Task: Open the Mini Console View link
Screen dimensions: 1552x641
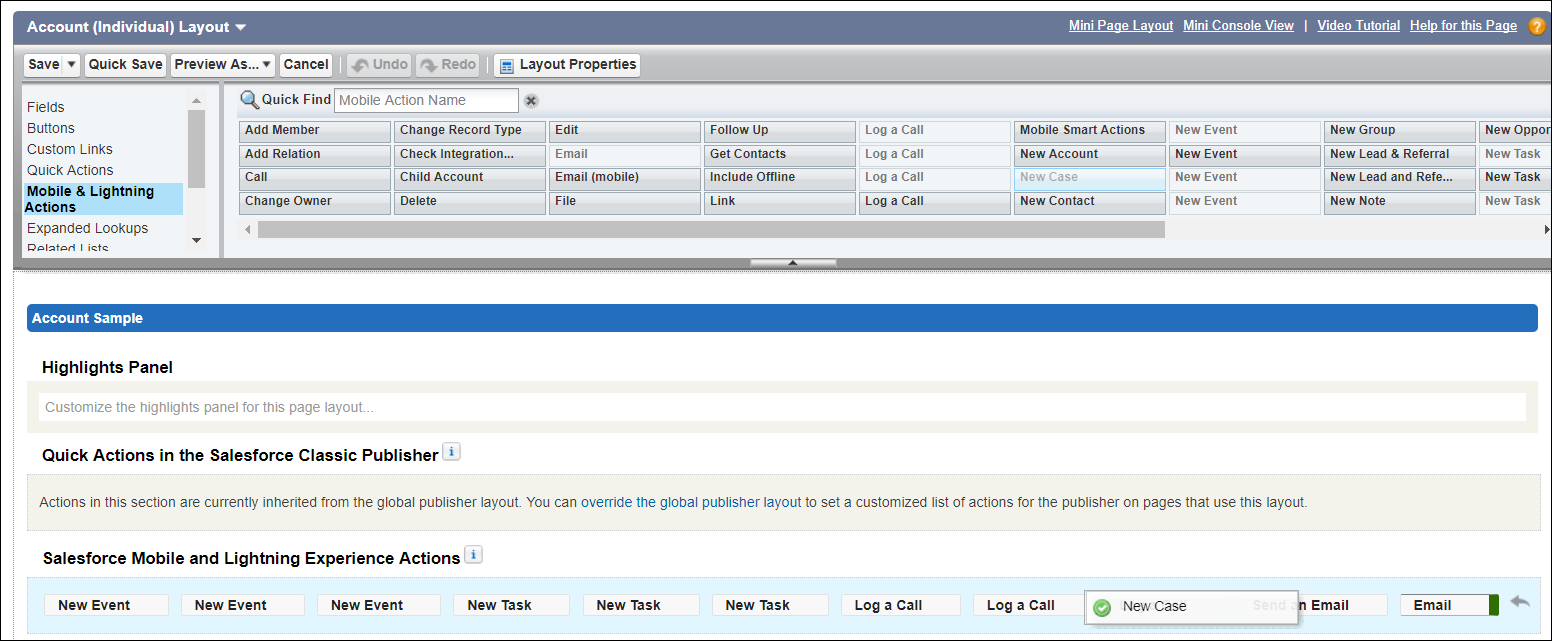Action: point(1238,26)
